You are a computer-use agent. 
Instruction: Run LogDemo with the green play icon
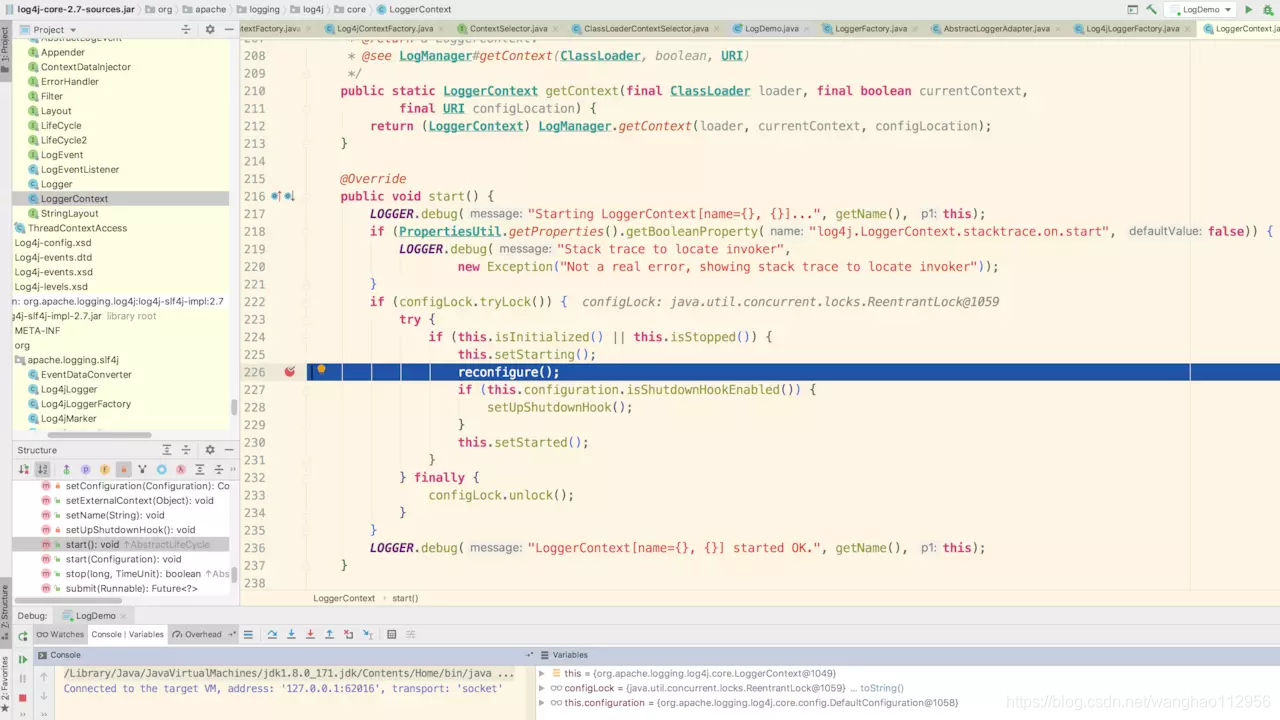coord(1248,9)
